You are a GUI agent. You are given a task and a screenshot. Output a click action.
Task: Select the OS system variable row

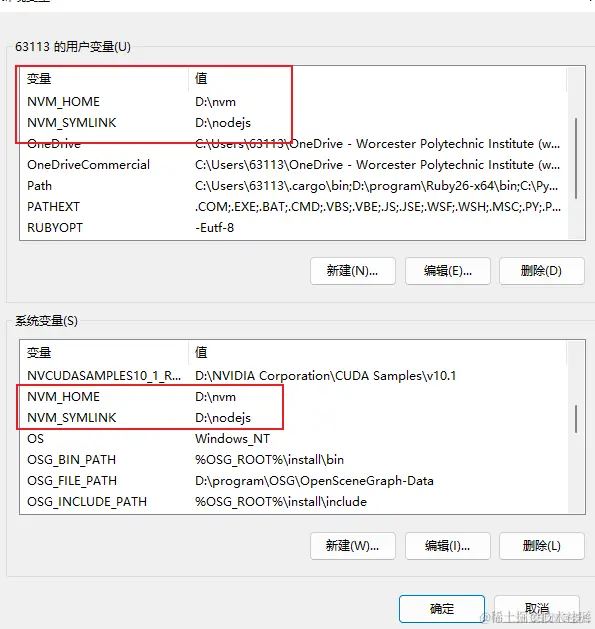(294, 438)
